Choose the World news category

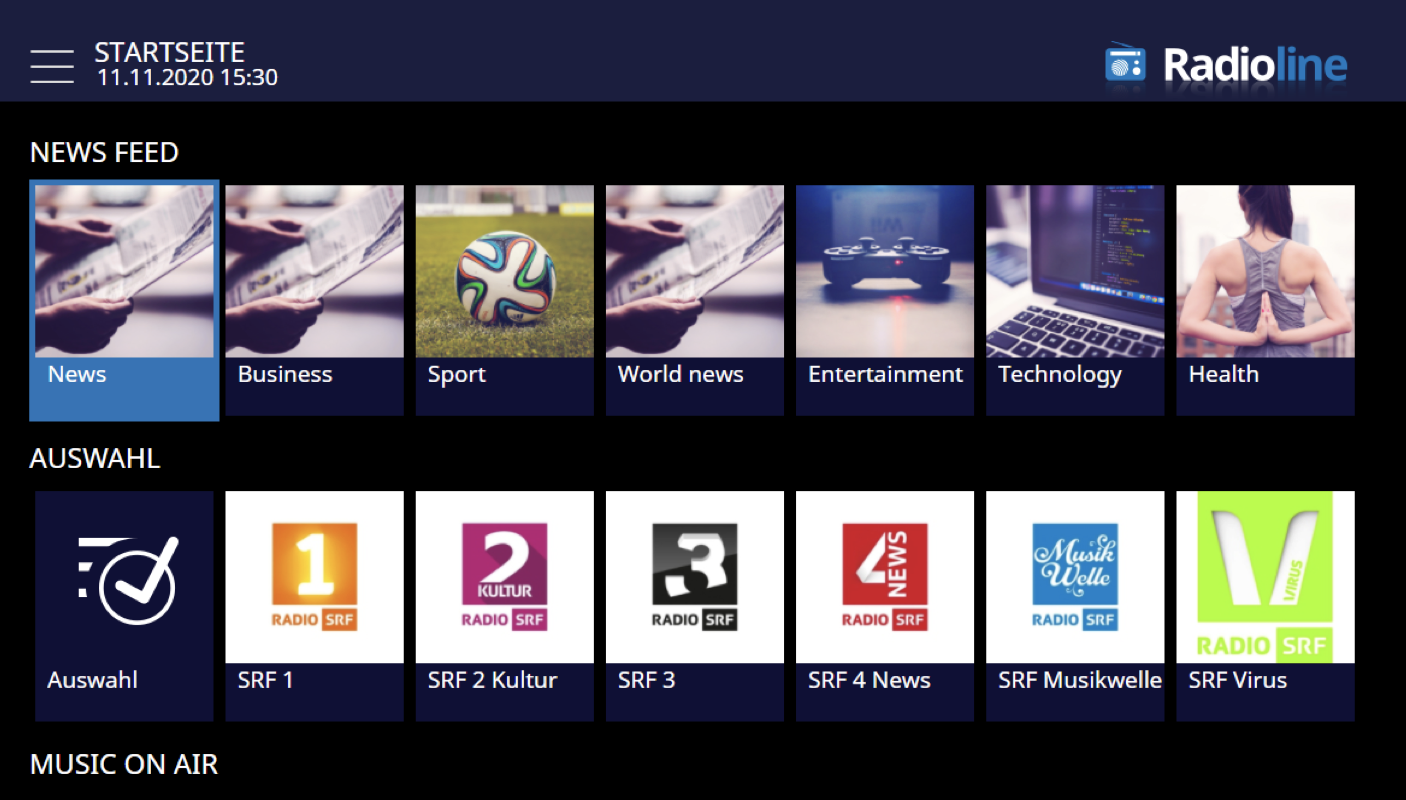tap(694, 300)
